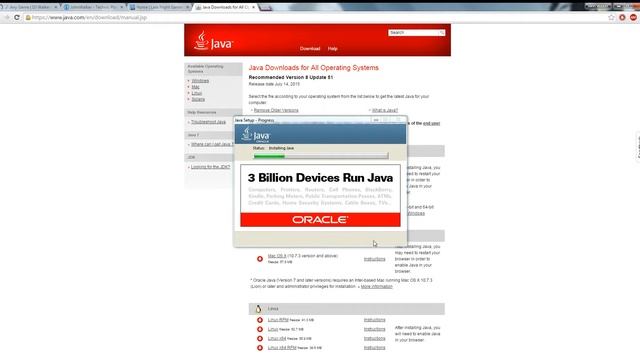Screen dimensions: 640x360
Task: Switch to the Java Downloads browser tab
Action: click(225, 7)
